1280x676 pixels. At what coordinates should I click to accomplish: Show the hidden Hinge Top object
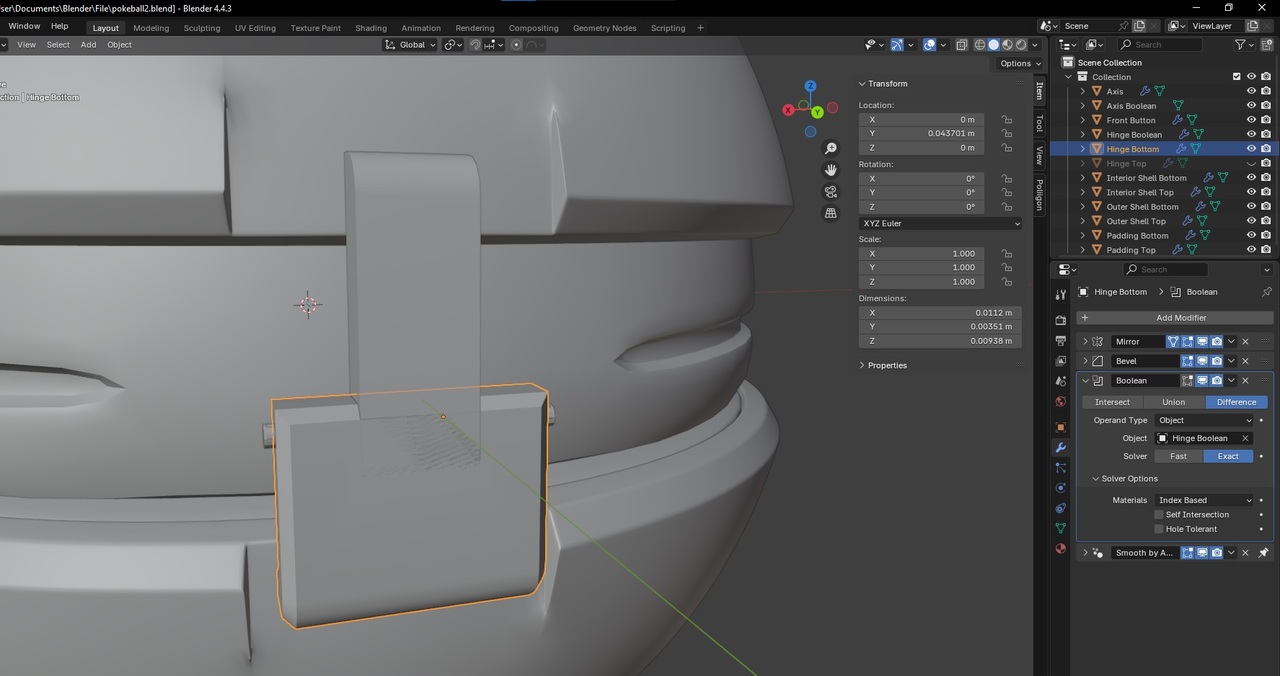1250,164
